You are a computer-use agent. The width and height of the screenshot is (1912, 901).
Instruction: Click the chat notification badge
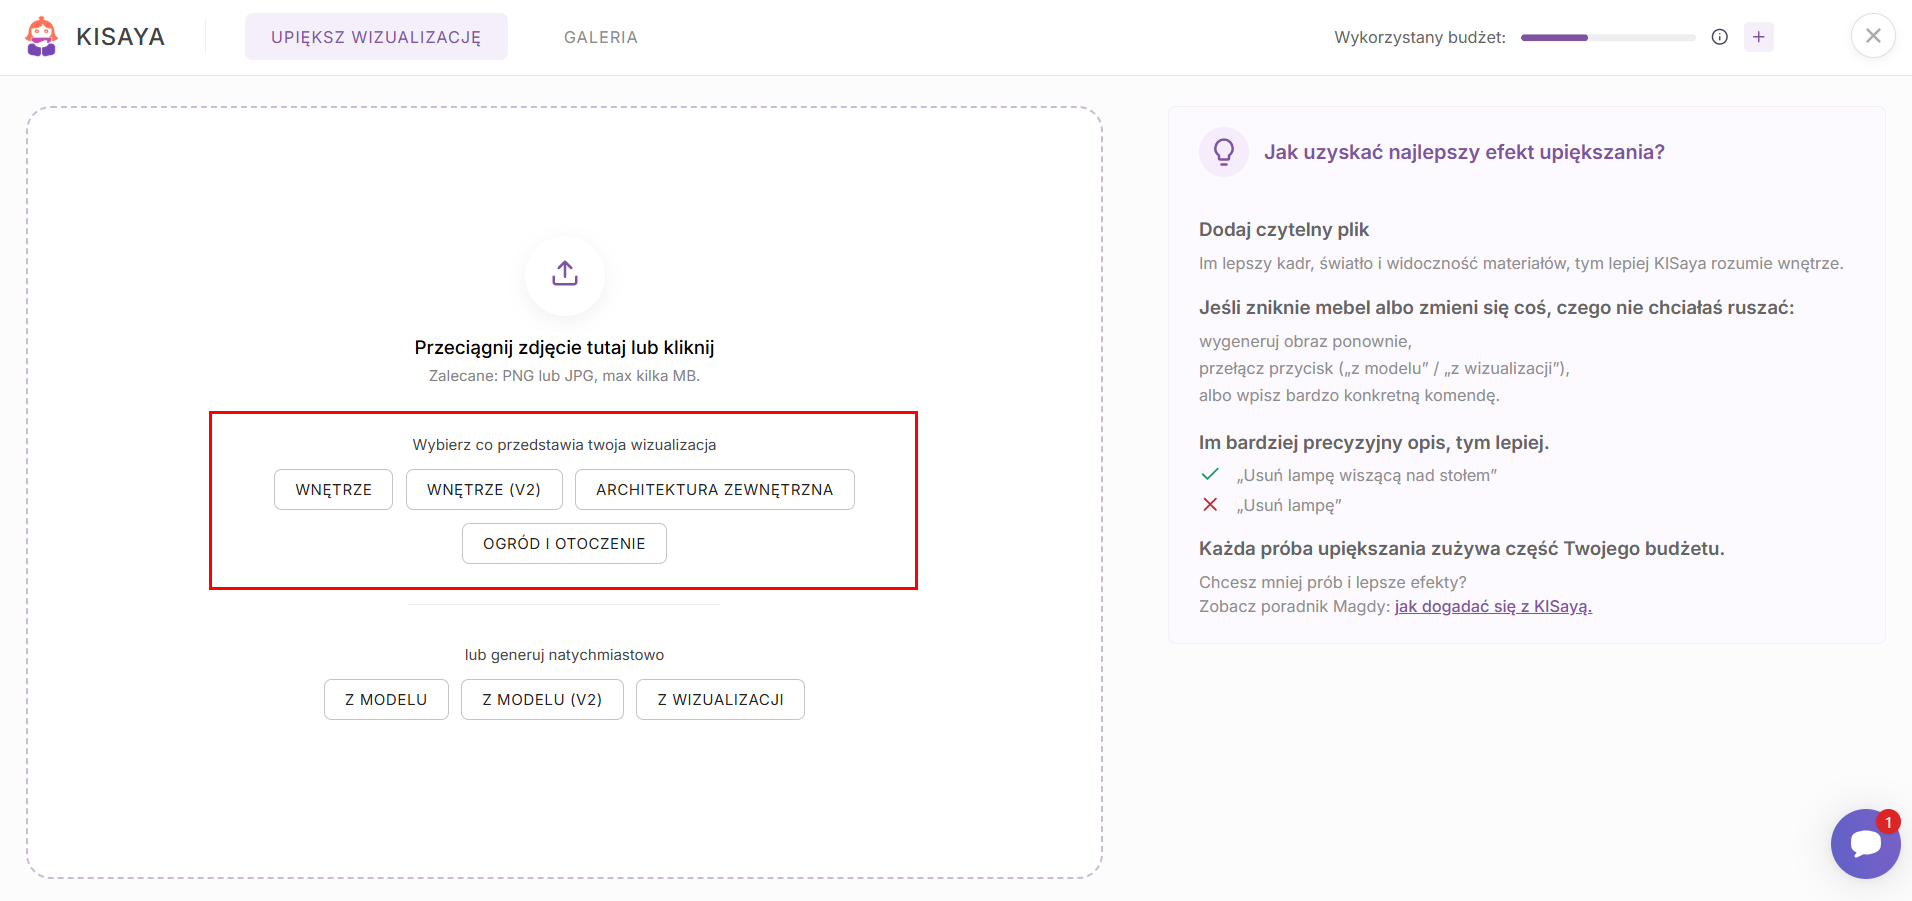[1888, 822]
